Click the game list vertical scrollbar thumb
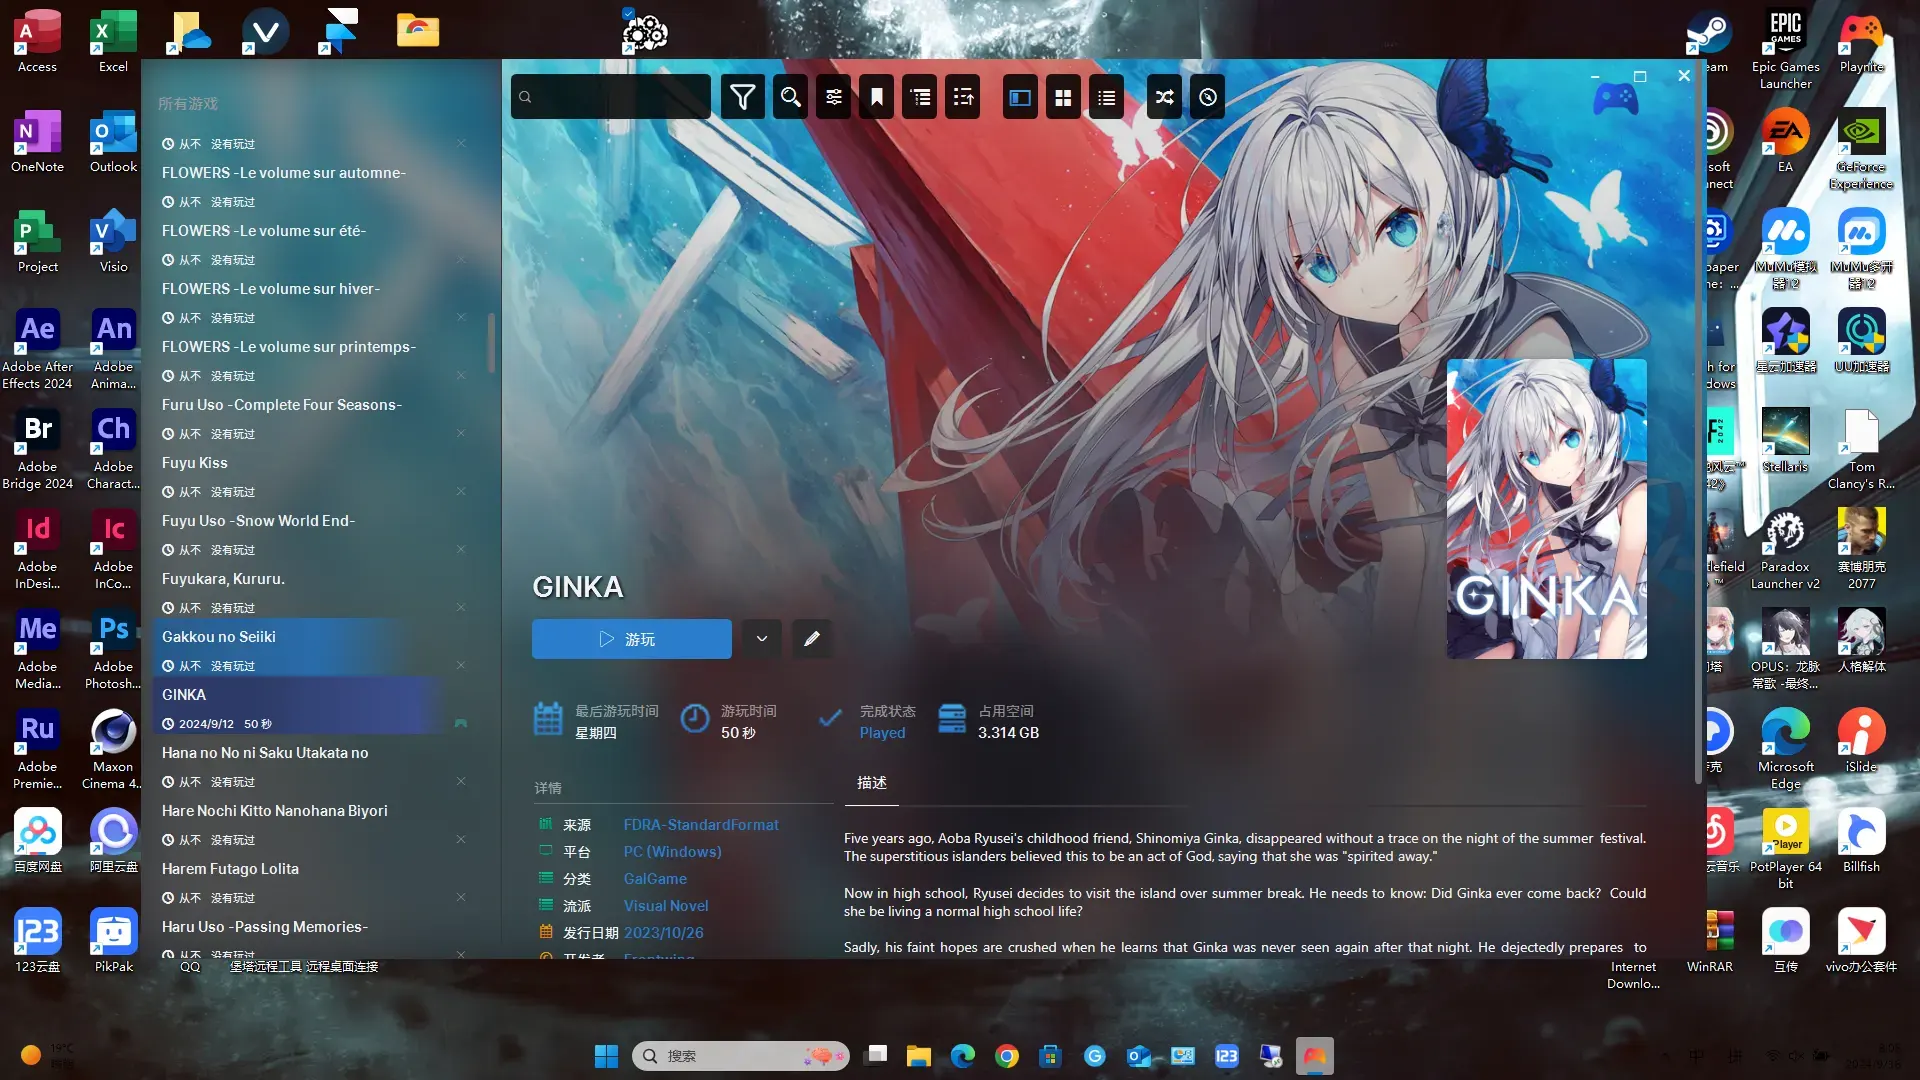The image size is (1920, 1080). click(491, 342)
